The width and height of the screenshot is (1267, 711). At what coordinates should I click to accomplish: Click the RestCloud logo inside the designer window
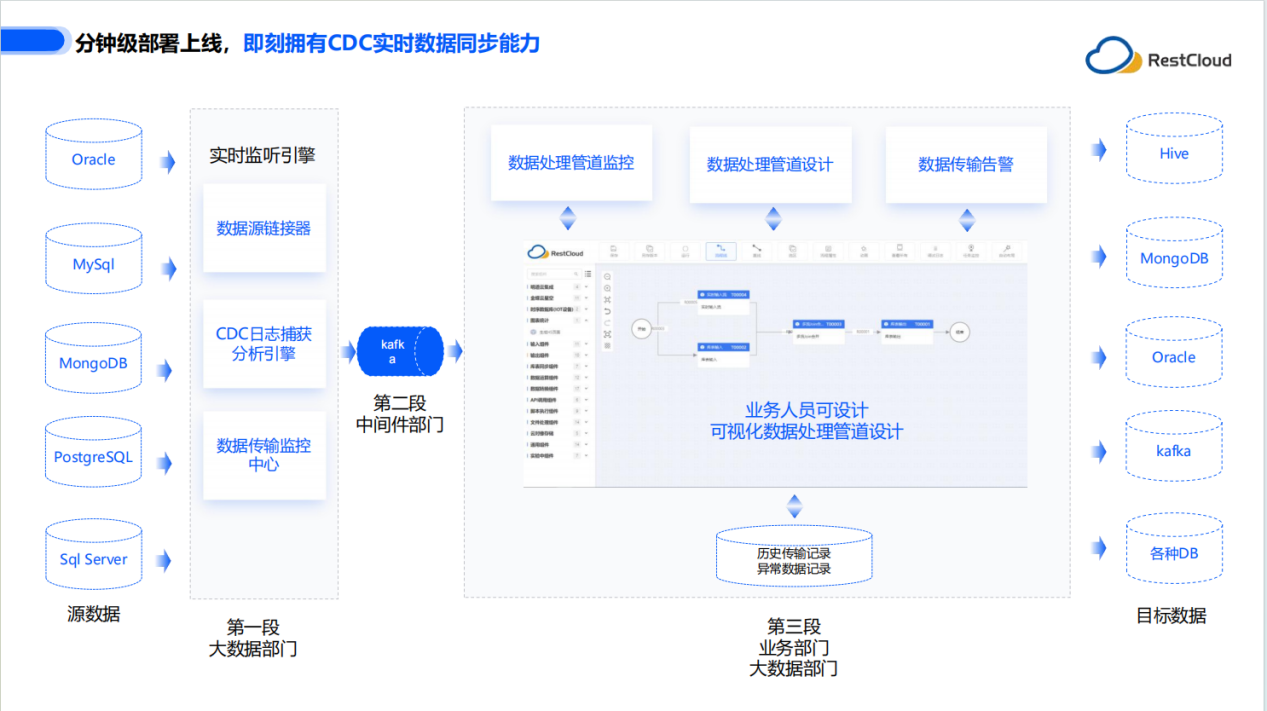tap(550, 252)
